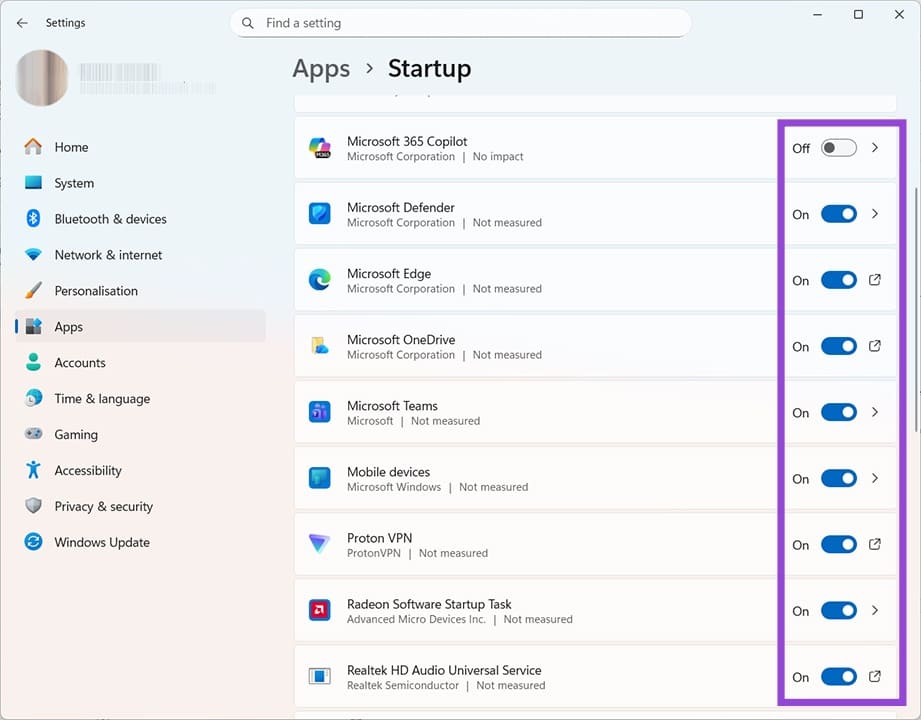This screenshot has height=720, width=921.
Task: Click the Windows Update icon in sidebar
Action: (31, 542)
